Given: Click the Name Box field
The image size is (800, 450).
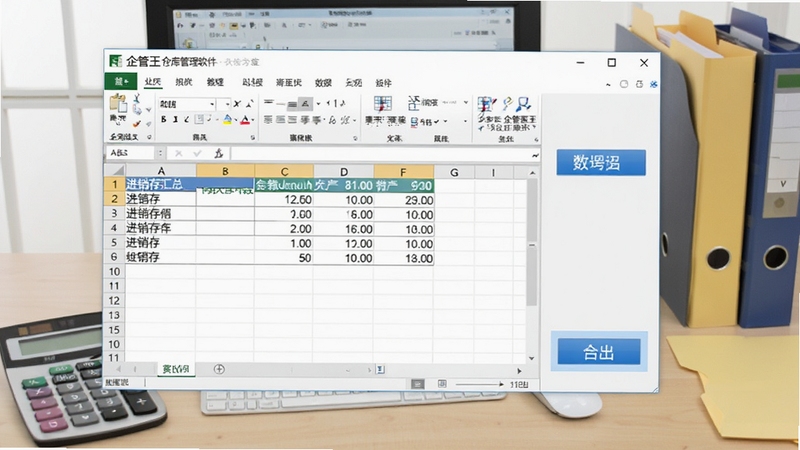Looking at the screenshot, I should [x=130, y=153].
